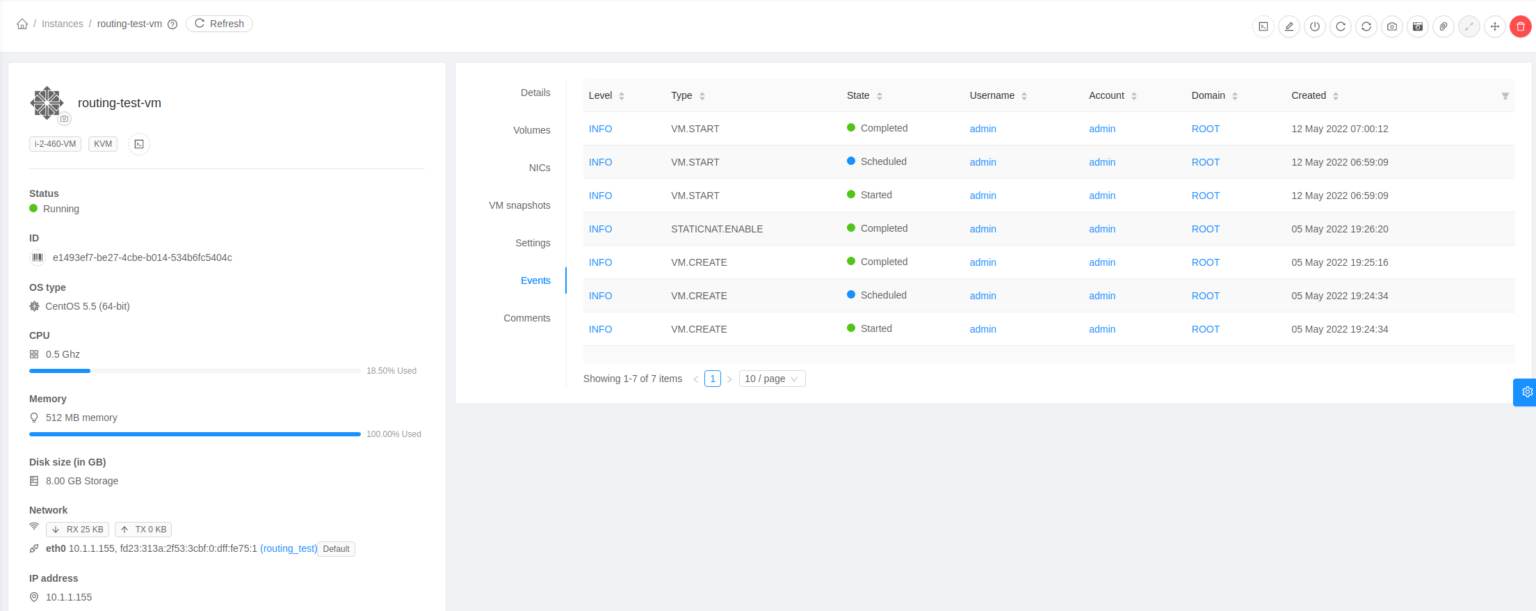Viewport: 1536px width, 611px height.
Task: Open the events filter funnel
Action: pyautogui.click(x=1505, y=95)
